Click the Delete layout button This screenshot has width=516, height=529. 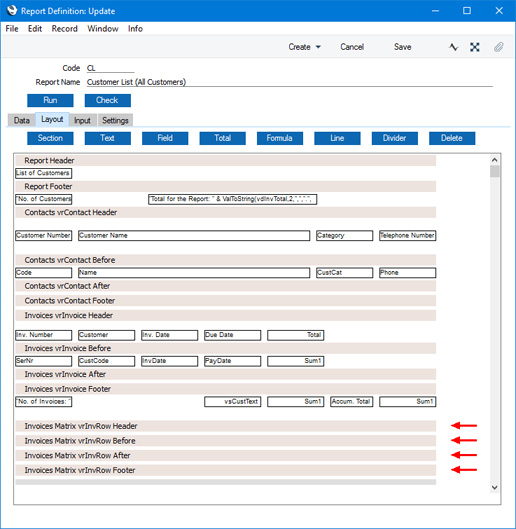point(452,138)
